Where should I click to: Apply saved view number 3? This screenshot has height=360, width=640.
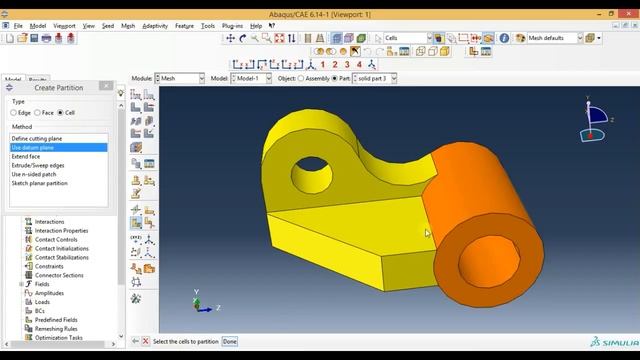click(x=347, y=64)
